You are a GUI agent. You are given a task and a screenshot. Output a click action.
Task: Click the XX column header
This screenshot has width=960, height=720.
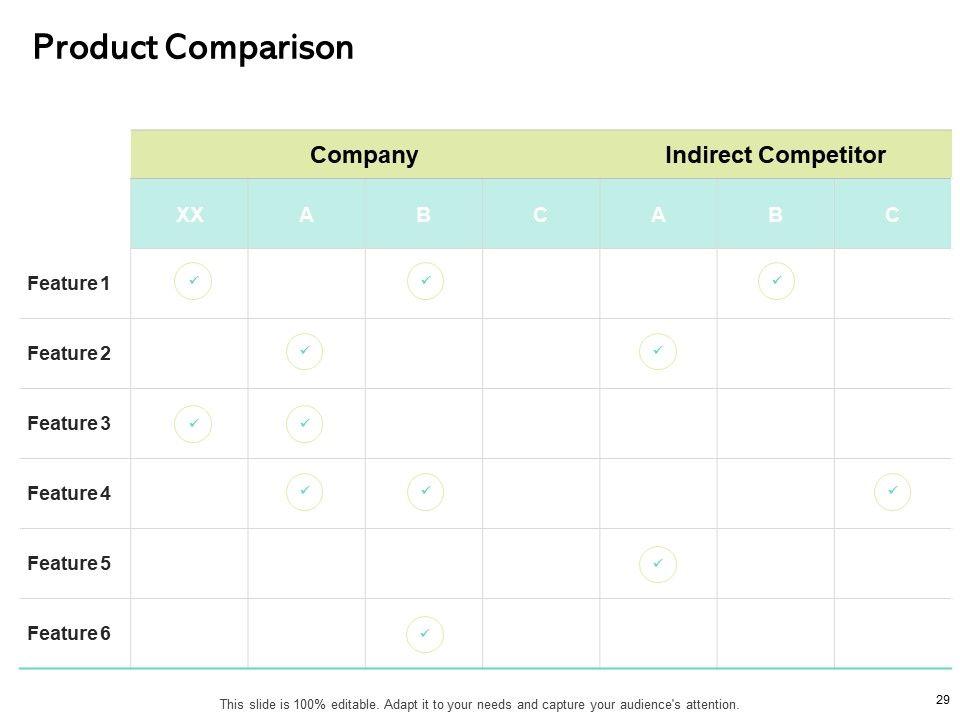point(190,214)
